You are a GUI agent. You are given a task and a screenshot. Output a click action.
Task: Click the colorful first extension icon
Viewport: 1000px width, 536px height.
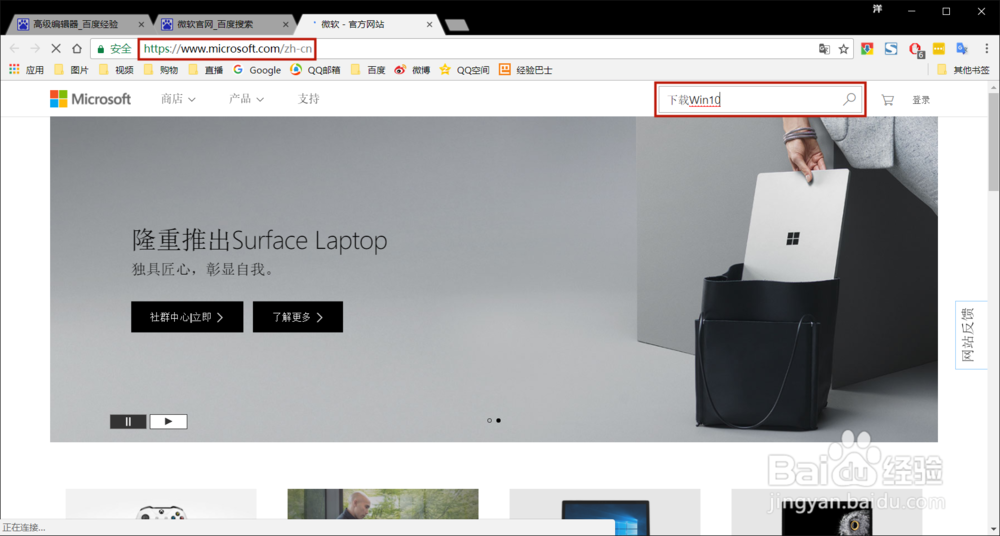pos(867,48)
